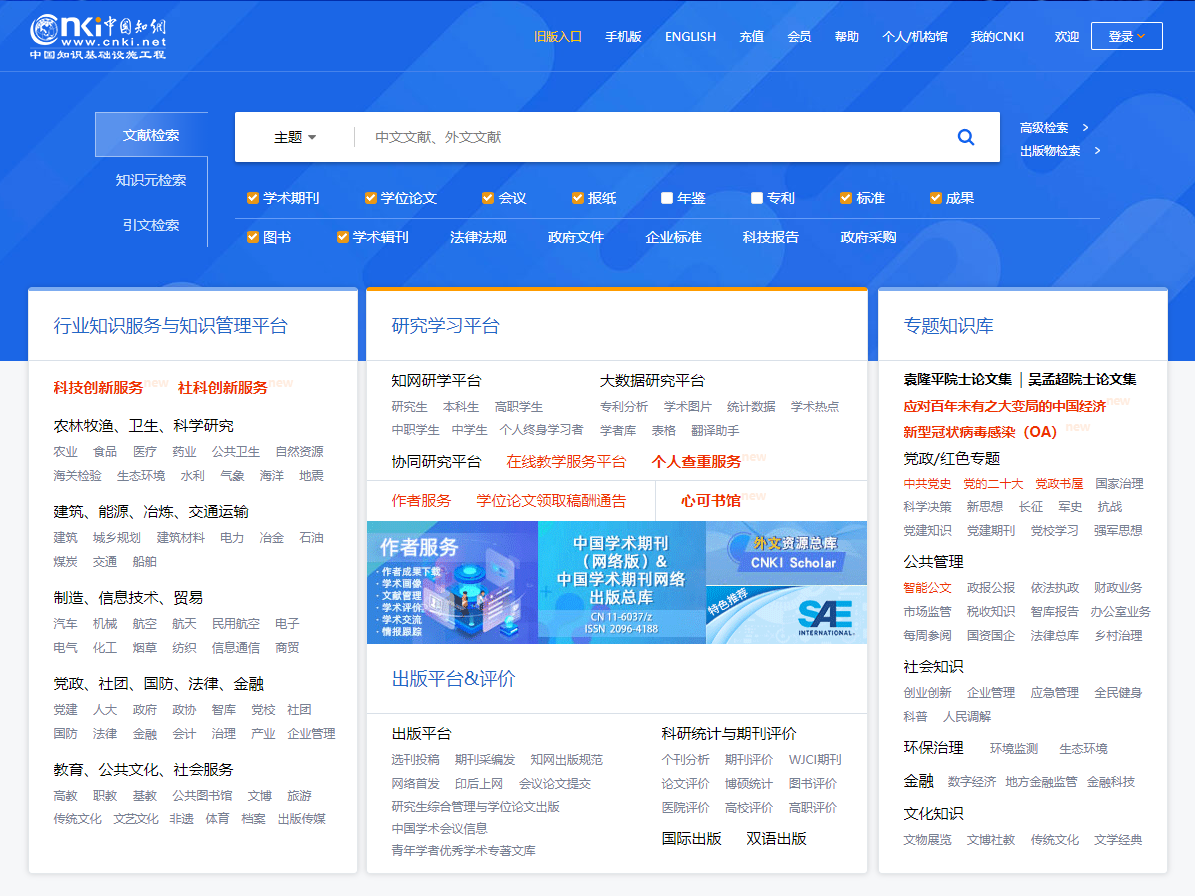The height and width of the screenshot is (896, 1195).
Task: Open 心可书馆 link
Action: tap(711, 501)
